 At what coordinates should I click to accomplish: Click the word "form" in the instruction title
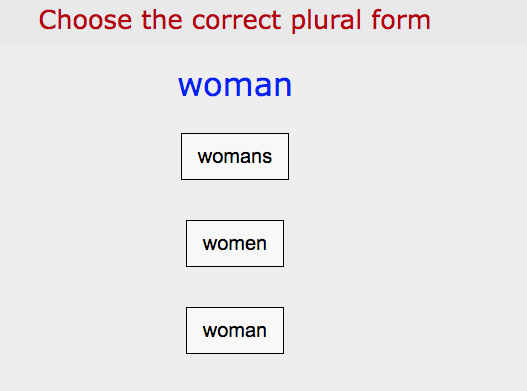[x=401, y=19]
